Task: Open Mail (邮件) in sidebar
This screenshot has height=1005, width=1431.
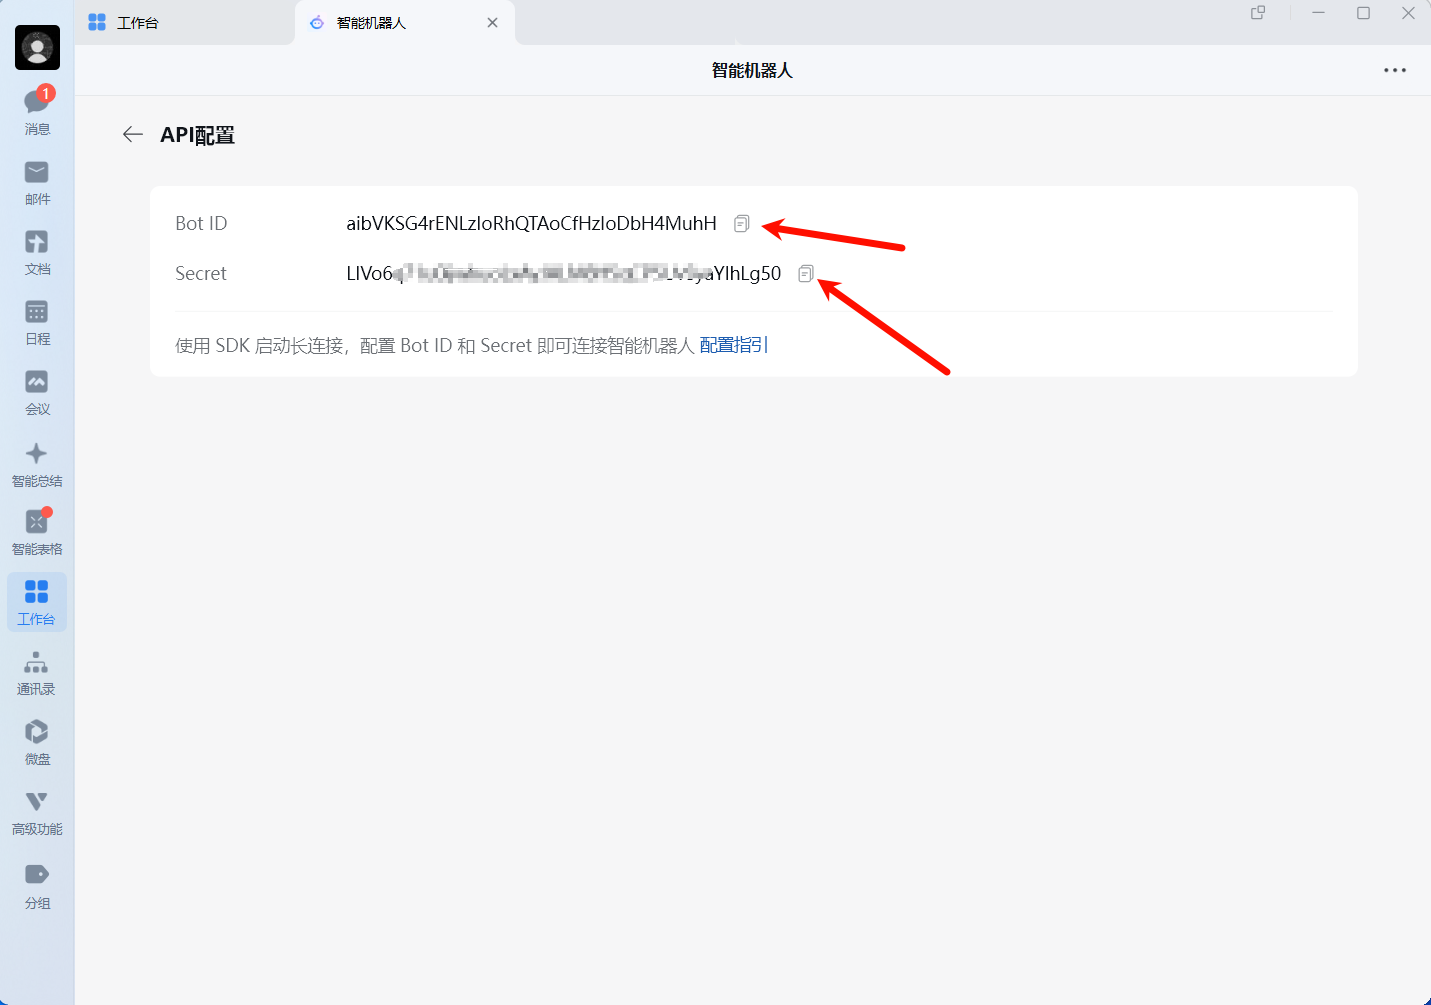Action: coord(37,183)
